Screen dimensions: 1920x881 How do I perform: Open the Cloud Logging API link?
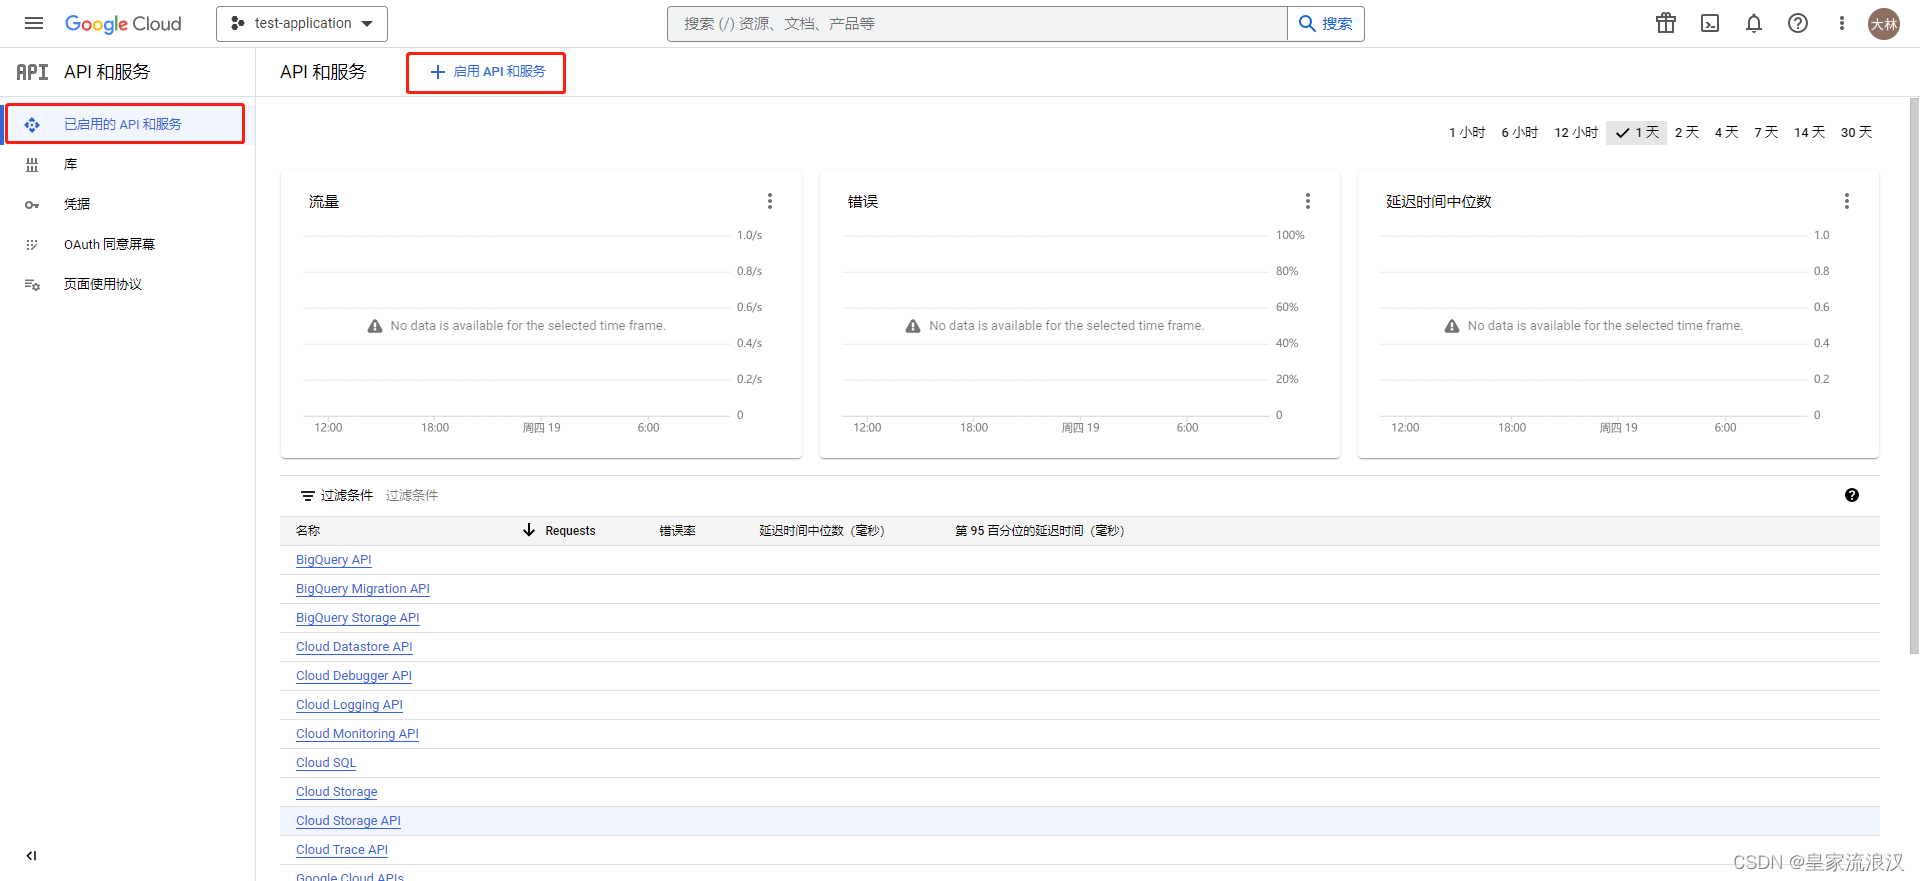click(x=349, y=705)
